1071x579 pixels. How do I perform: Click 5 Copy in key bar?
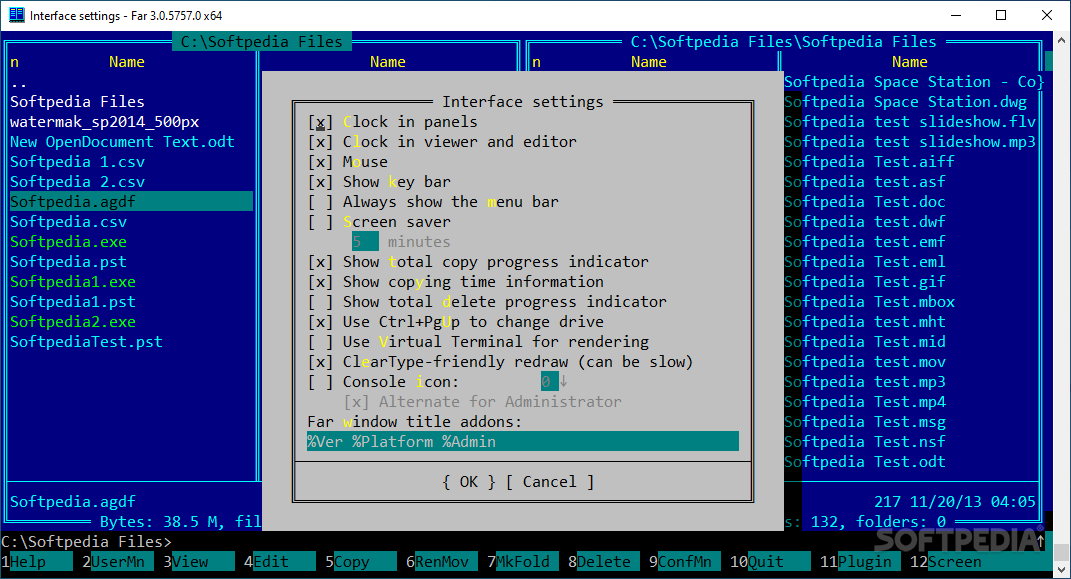(x=361, y=562)
